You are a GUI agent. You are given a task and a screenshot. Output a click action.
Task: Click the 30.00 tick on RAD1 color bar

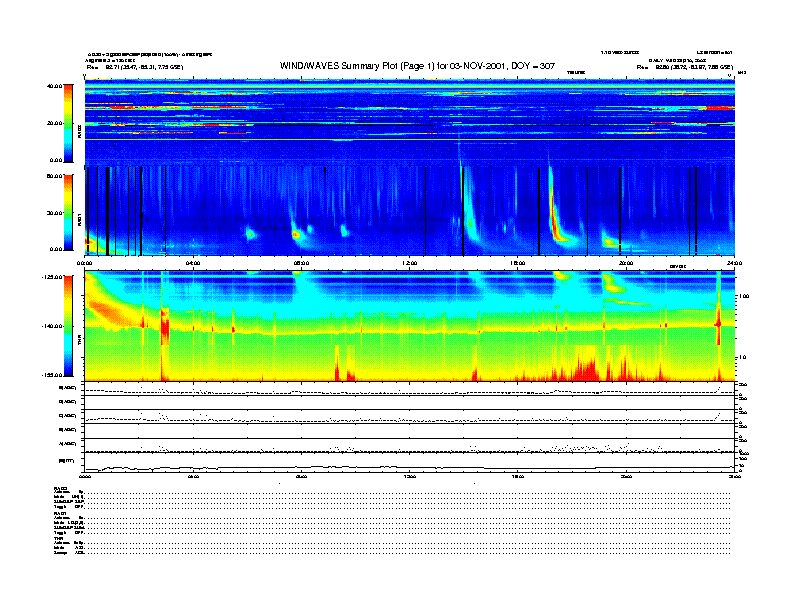coord(54,213)
